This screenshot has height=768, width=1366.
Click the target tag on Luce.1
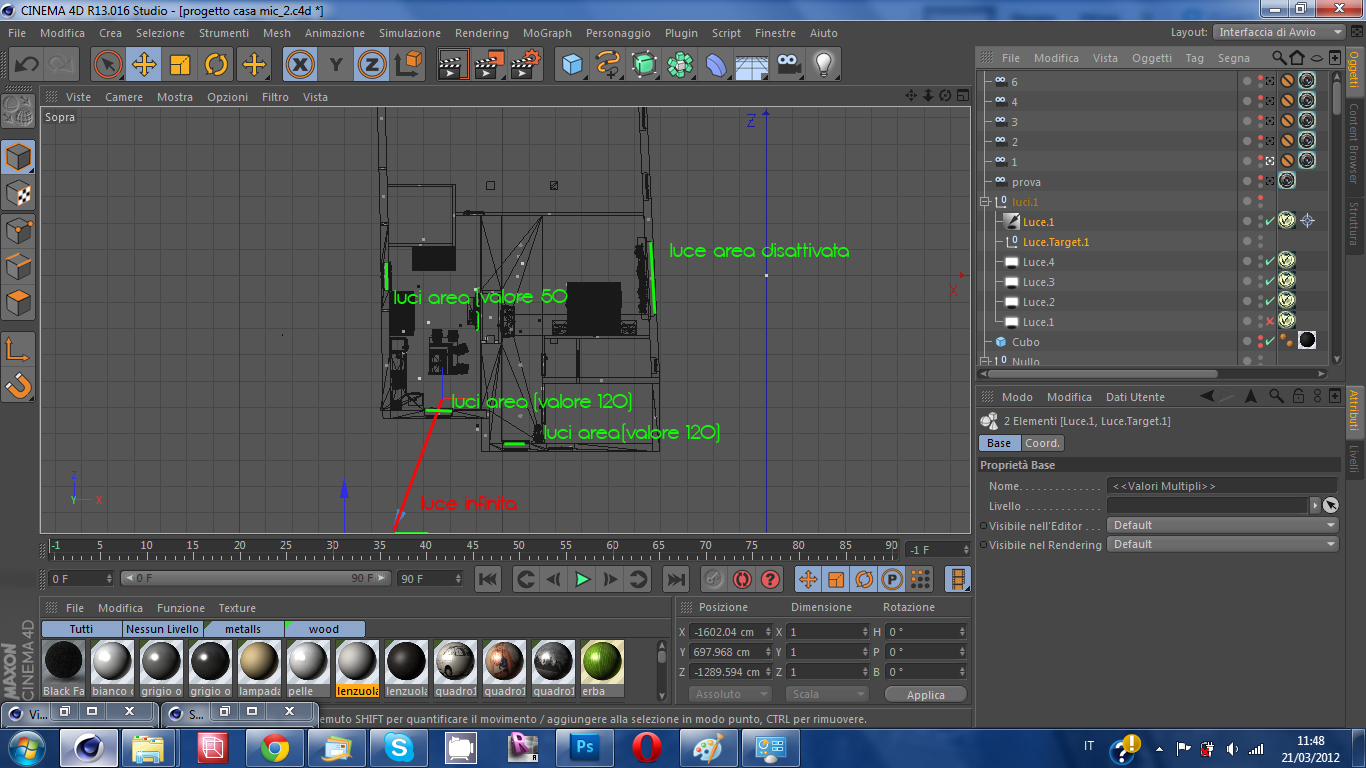click(1307, 221)
